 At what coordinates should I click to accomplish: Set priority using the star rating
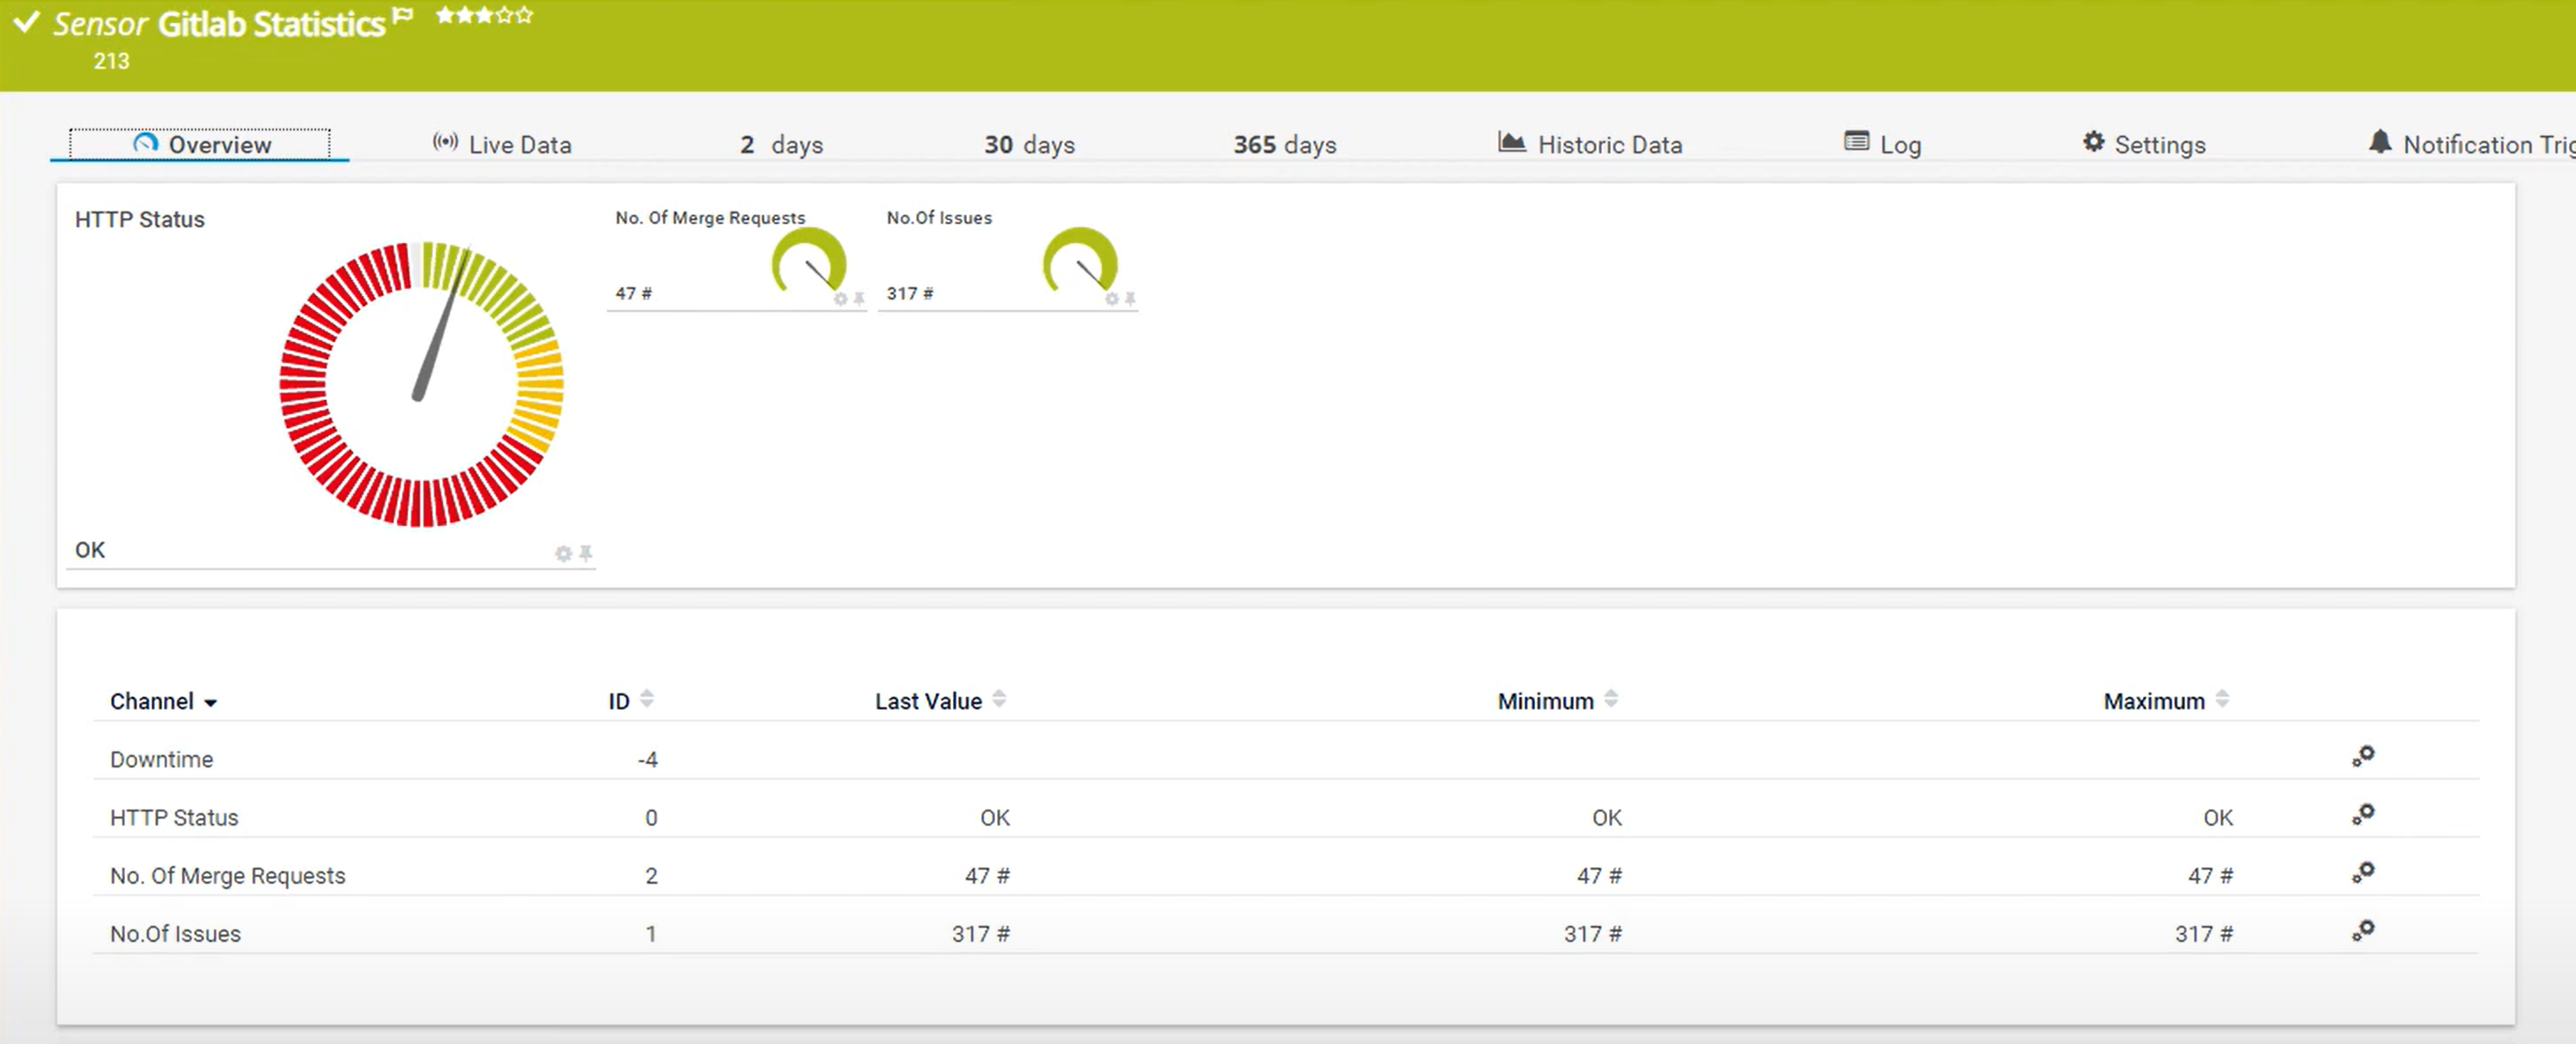coord(484,15)
